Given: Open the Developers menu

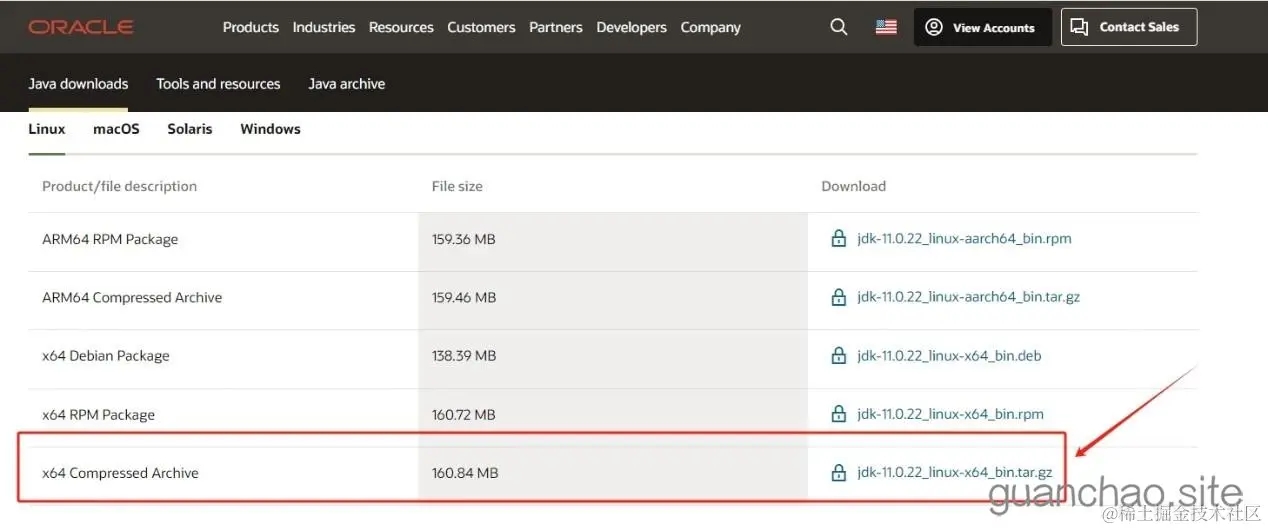Looking at the screenshot, I should (632, 27).
